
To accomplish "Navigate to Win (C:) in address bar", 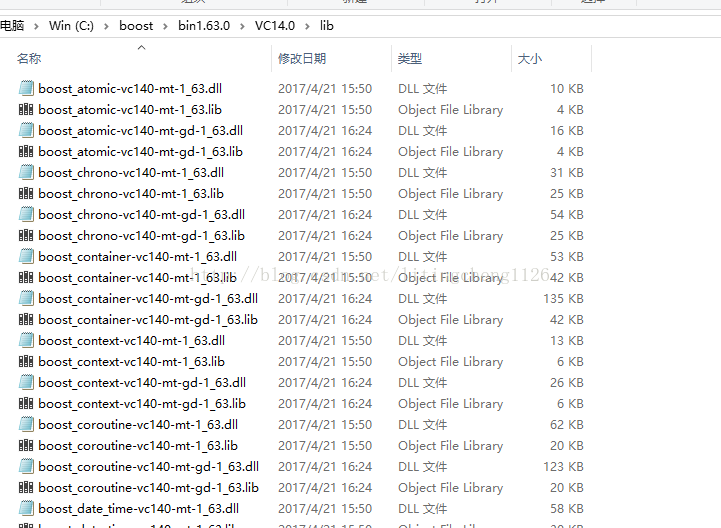I will (71, 26).
